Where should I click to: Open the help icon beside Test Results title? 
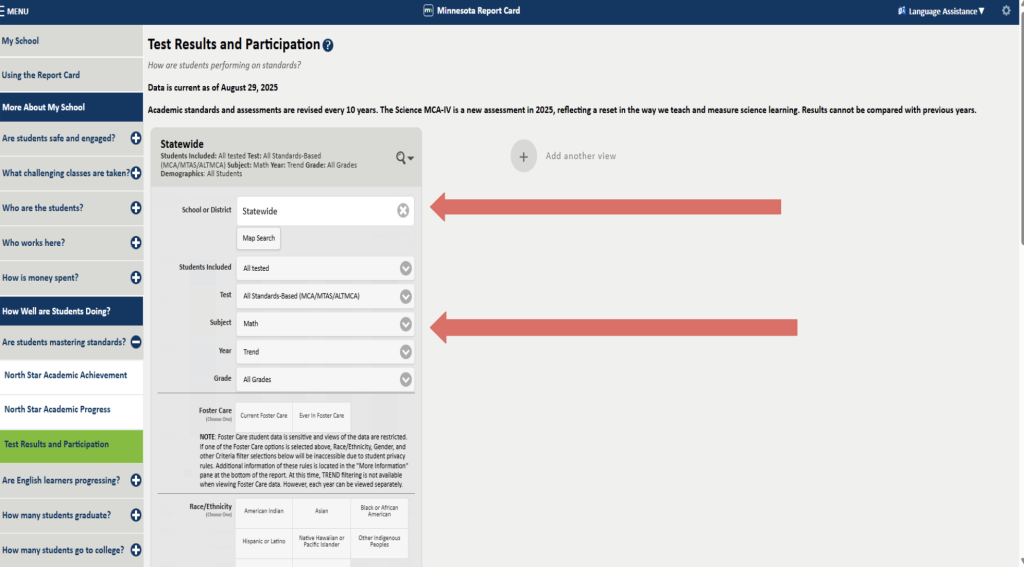[328, 45]
